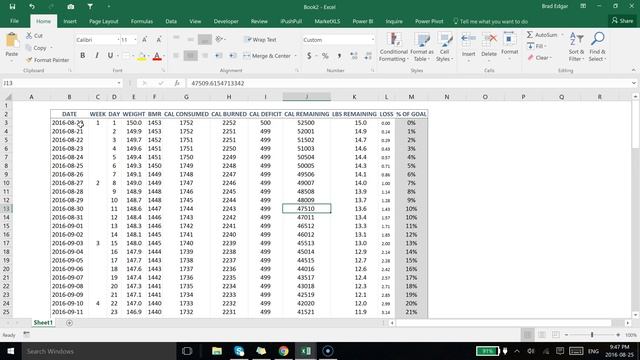Select the Sheet1 tab
The image size is (640, 360).
(x=43, y=323)
